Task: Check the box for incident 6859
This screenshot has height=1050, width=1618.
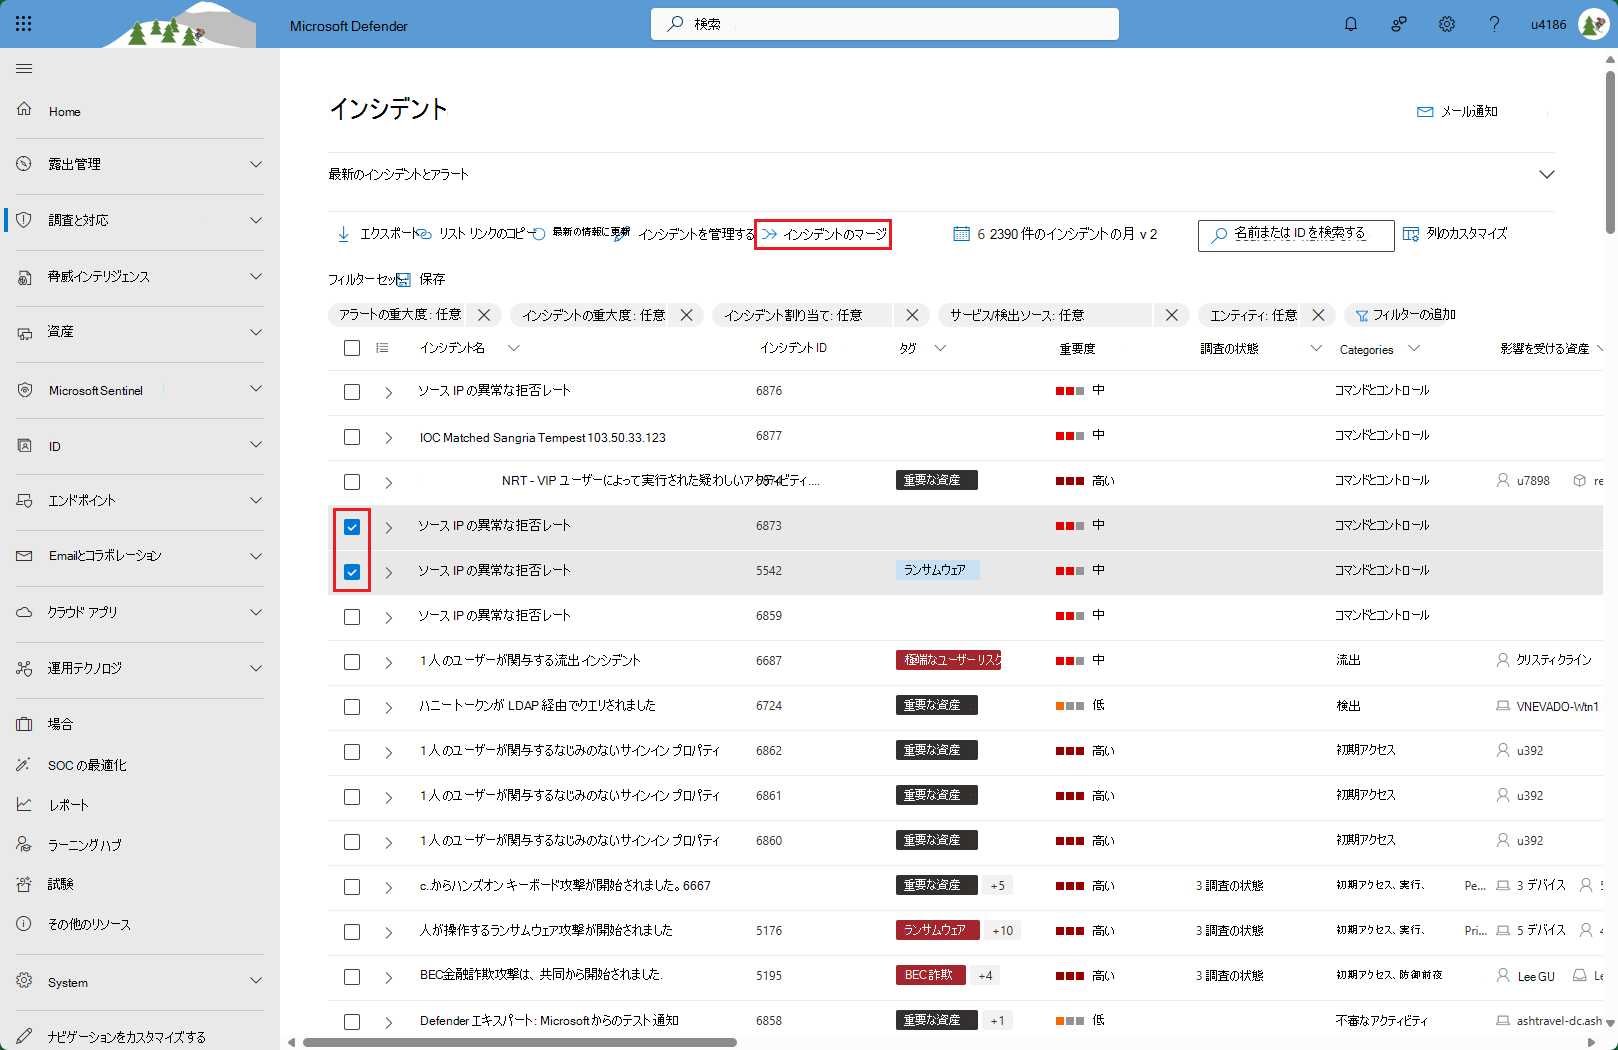Action: click(352, 617)
